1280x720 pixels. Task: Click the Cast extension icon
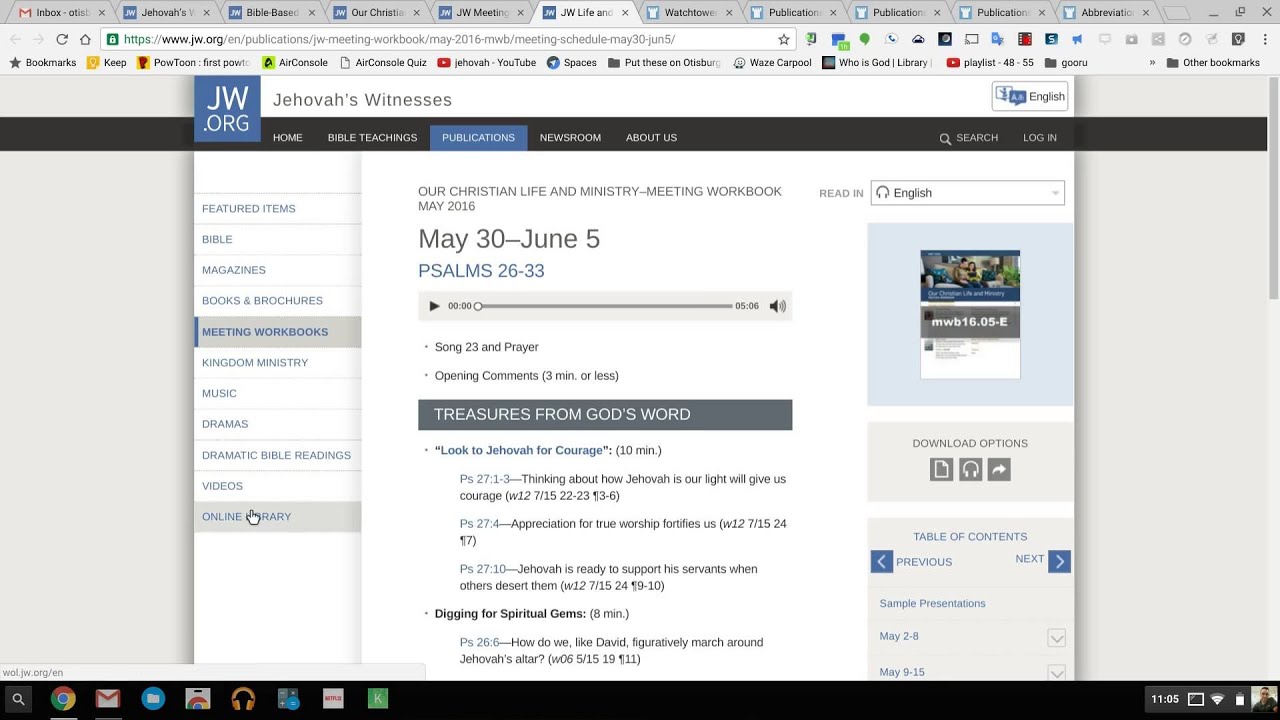point(971,39)
